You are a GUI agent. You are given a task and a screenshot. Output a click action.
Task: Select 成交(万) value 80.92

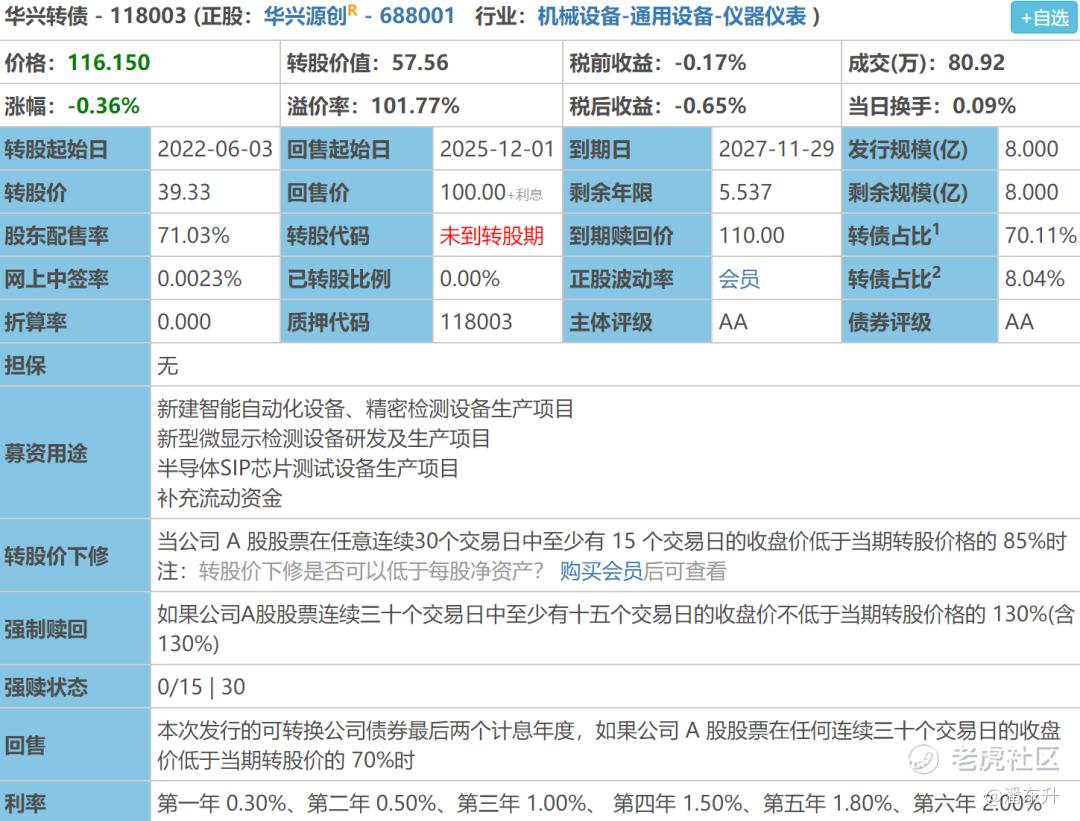(x=977, y=63)
